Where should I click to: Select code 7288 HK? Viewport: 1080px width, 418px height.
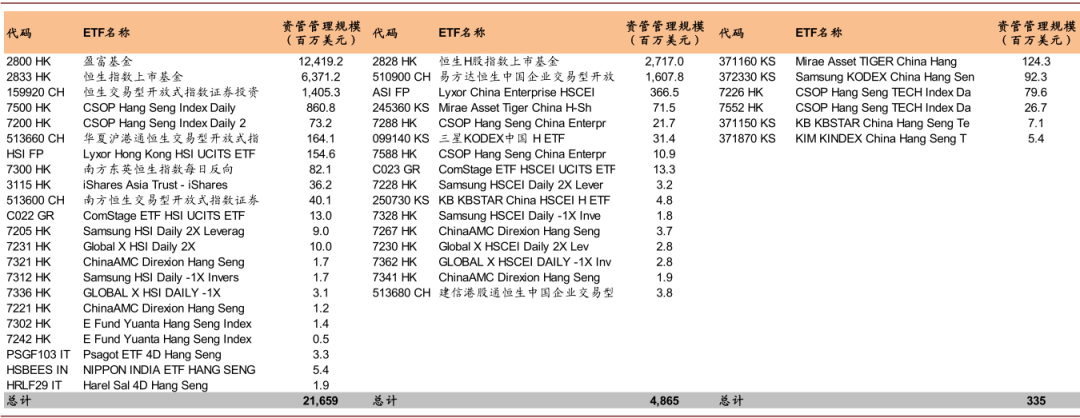pyautogui.click(x=395, y=123)
